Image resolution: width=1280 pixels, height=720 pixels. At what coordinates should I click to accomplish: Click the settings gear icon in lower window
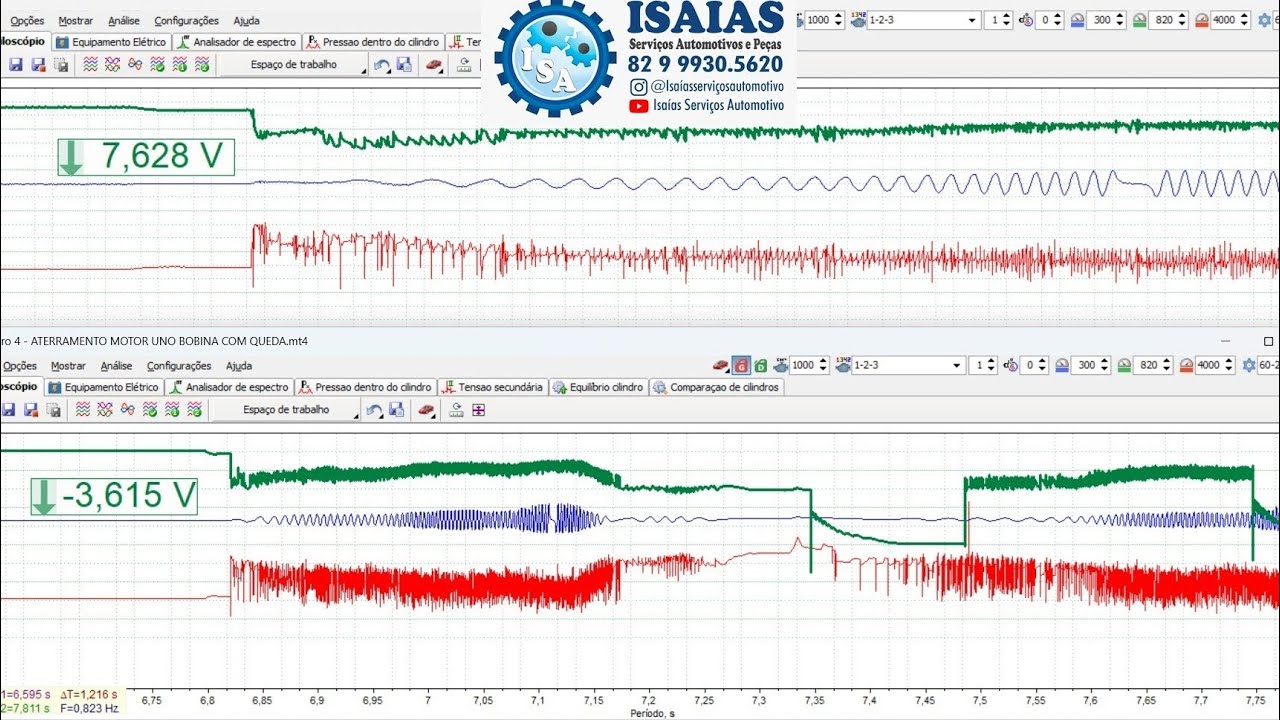pyautogui.click(x=1248, y=365)
